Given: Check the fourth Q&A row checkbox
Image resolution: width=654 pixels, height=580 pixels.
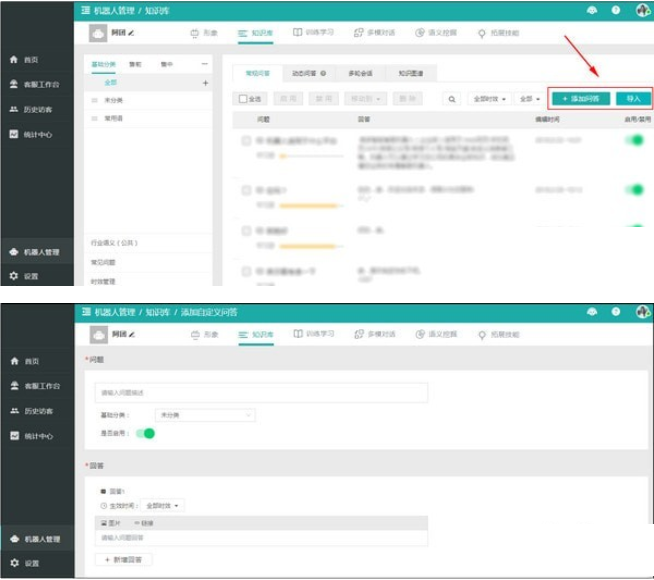Looking at the screenshot, I should pos(246,271).
